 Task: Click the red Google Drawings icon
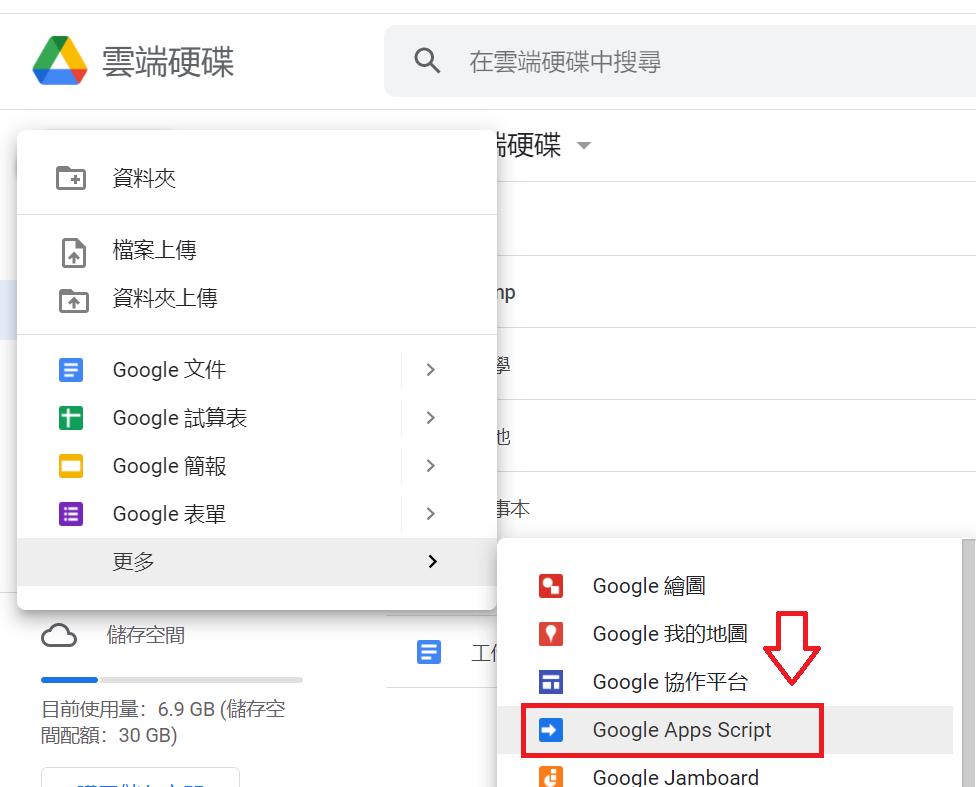pyautogui.click(x=551, y=586)
